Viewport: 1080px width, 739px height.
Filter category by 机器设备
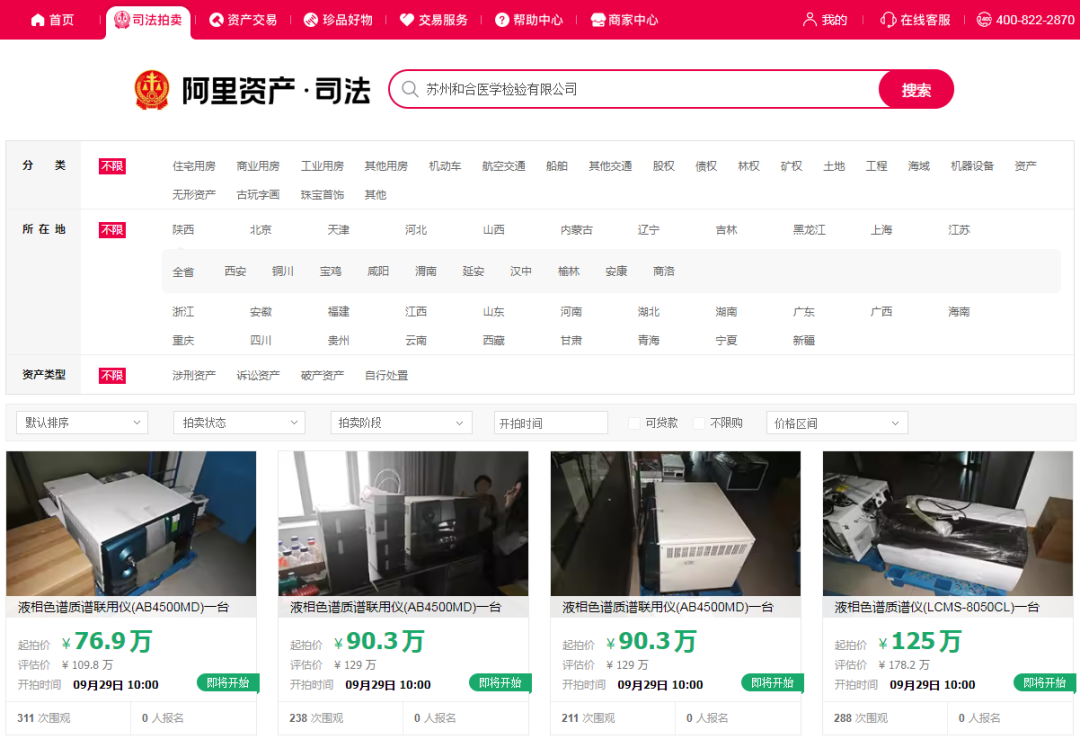pos(972,166)
